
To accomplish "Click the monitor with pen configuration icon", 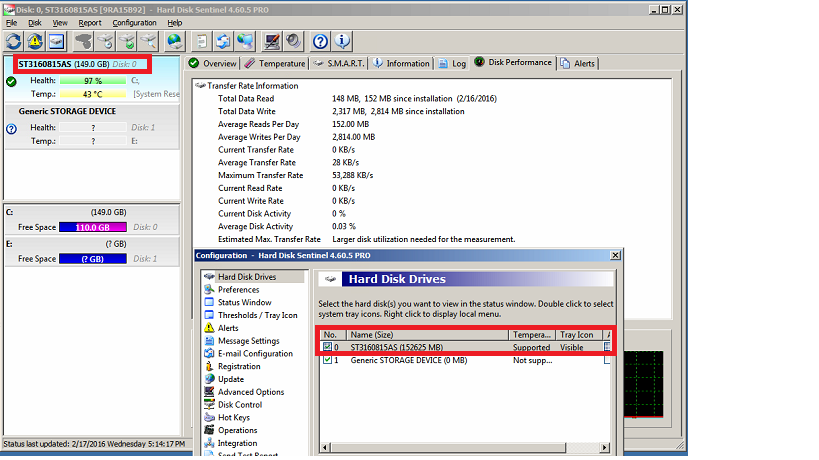I will (272, 41).
